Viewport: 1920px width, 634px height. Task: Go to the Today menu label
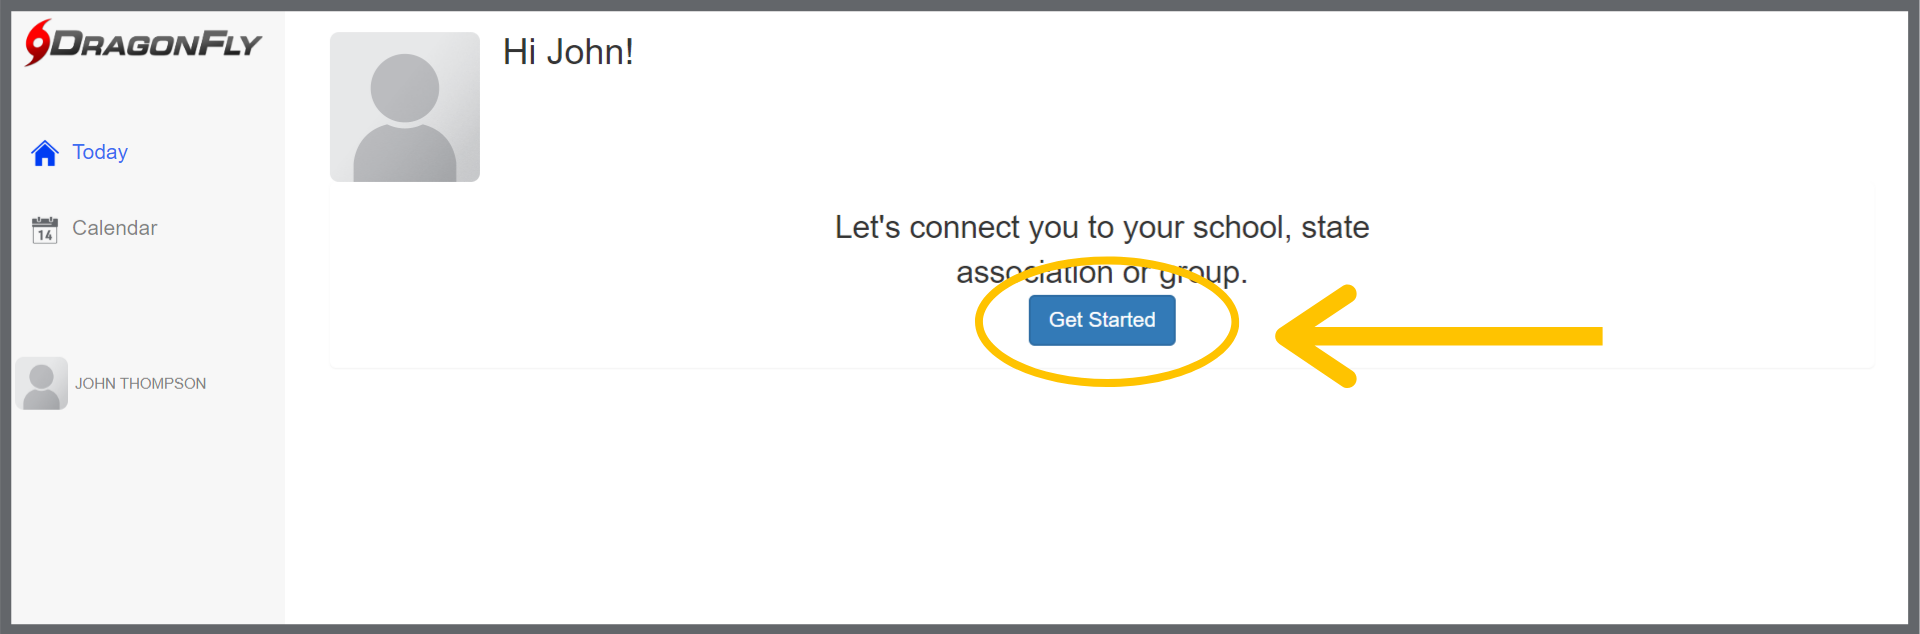[100, 152]
